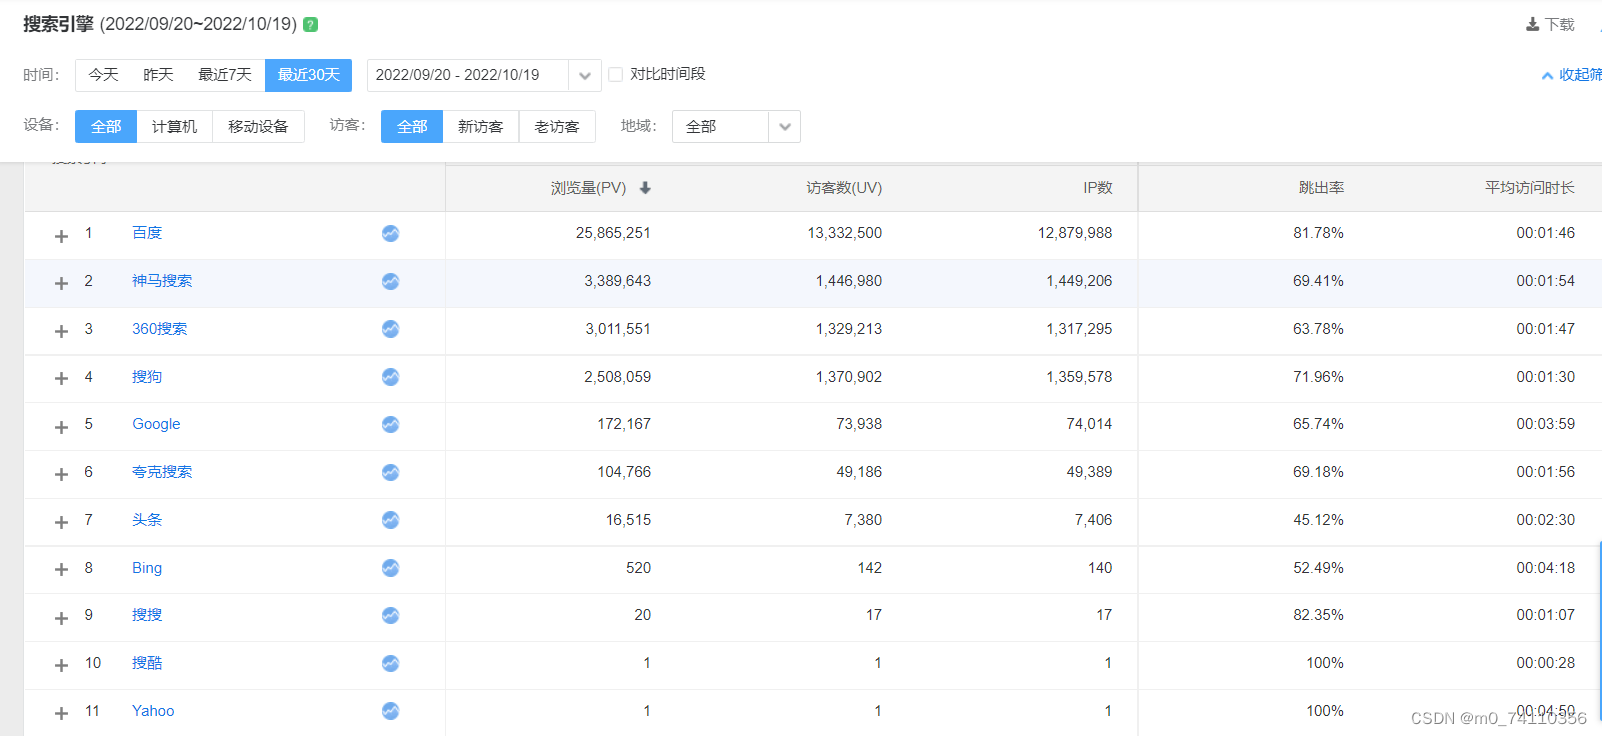The height and width of the screenshot is (736, 1602).
Task: Open the 夸克搜索 link
Action: tap(162, 472)
